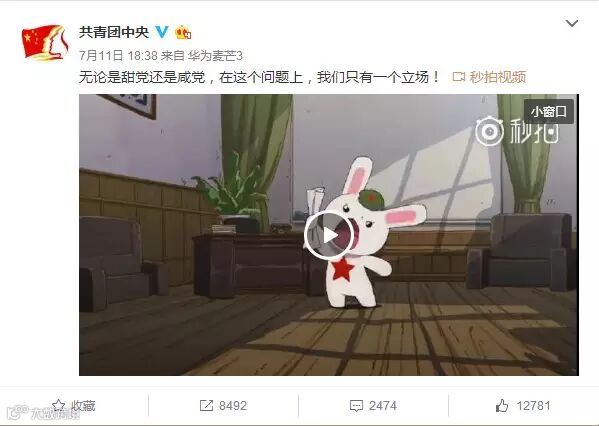
Task: Open 共青团中央 profile avatar
Action: [x=45, y=42]
